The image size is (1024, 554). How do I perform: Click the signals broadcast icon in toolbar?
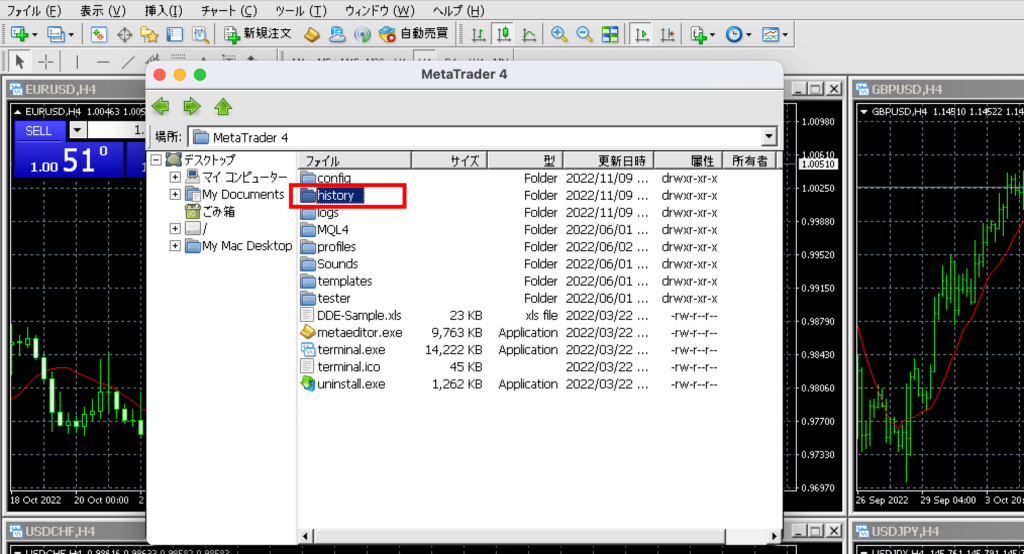[x=362, y=34]
